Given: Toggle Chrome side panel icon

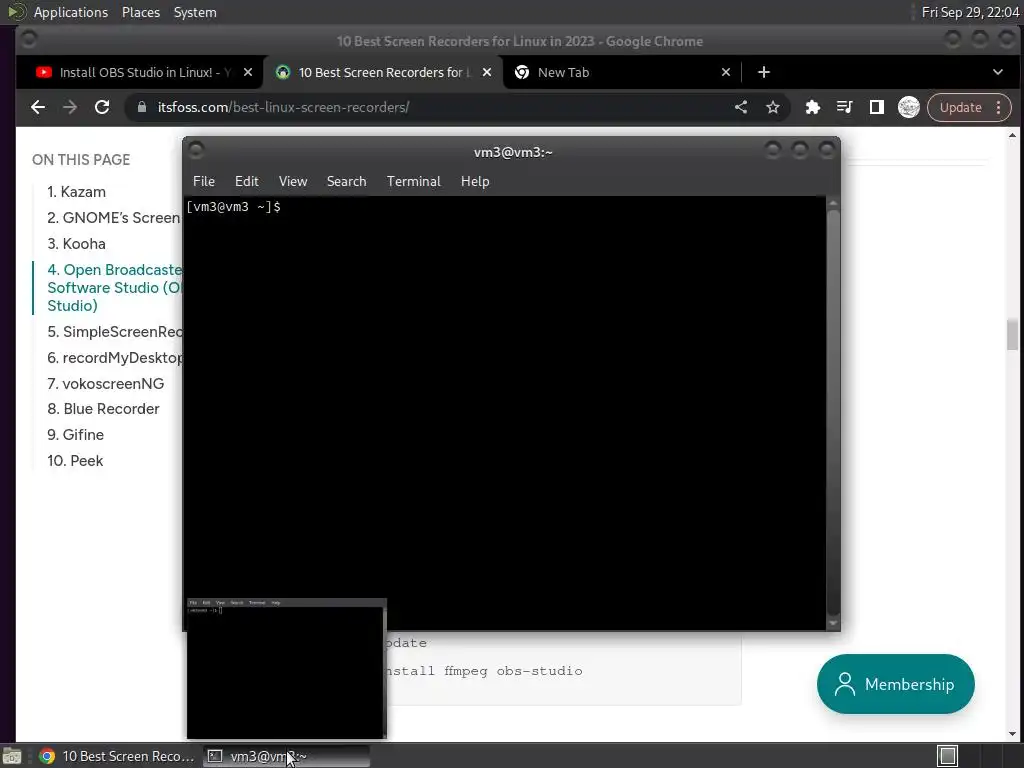Looking at the screenshot, I should point(876,107).
